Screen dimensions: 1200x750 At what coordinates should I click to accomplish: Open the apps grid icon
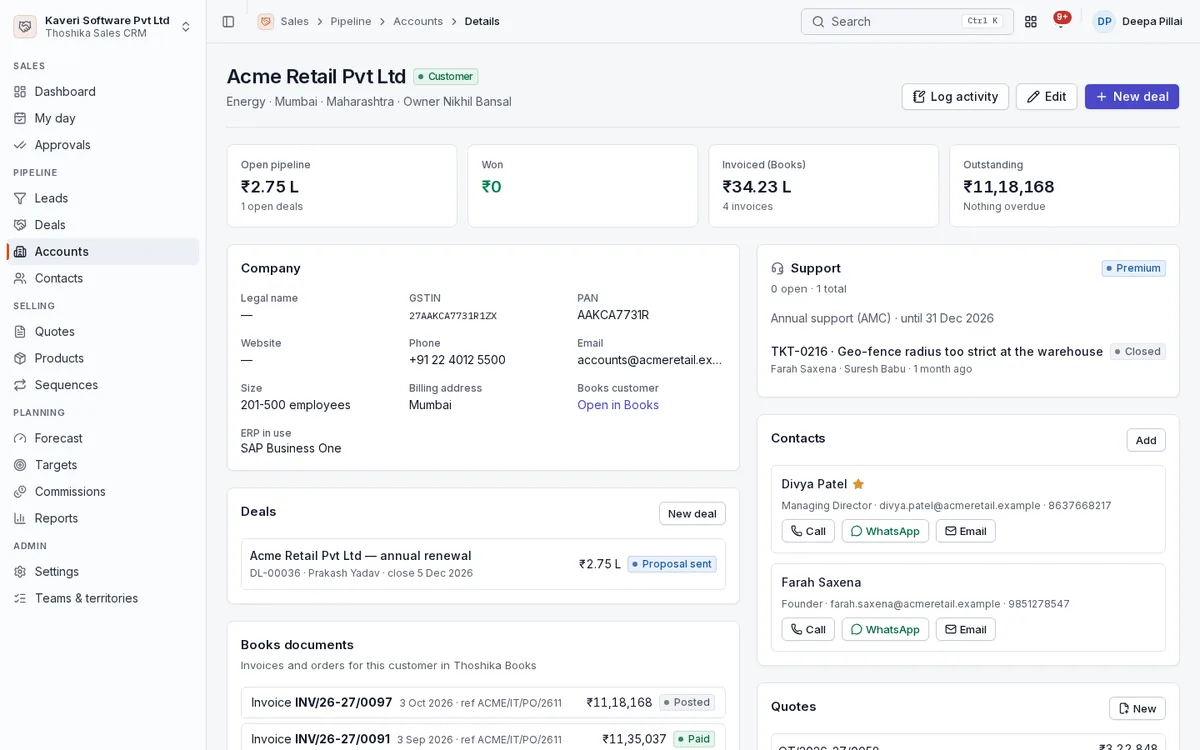coord(1031,21)
